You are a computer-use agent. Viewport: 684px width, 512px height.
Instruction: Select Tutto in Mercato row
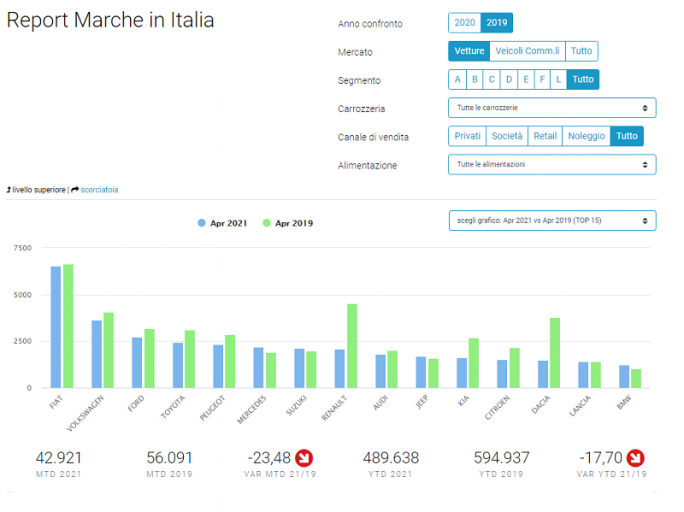point(581,51)
